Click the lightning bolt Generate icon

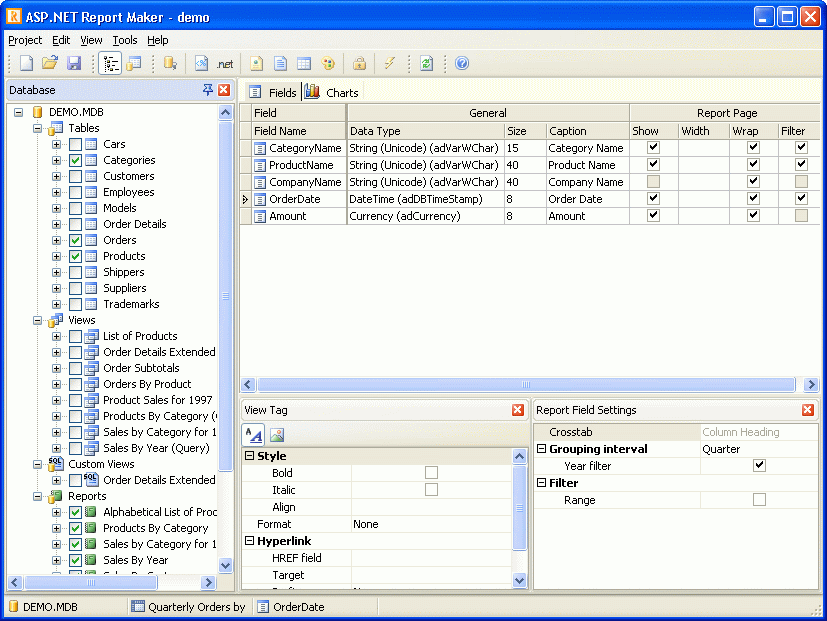tap(390, 63)
